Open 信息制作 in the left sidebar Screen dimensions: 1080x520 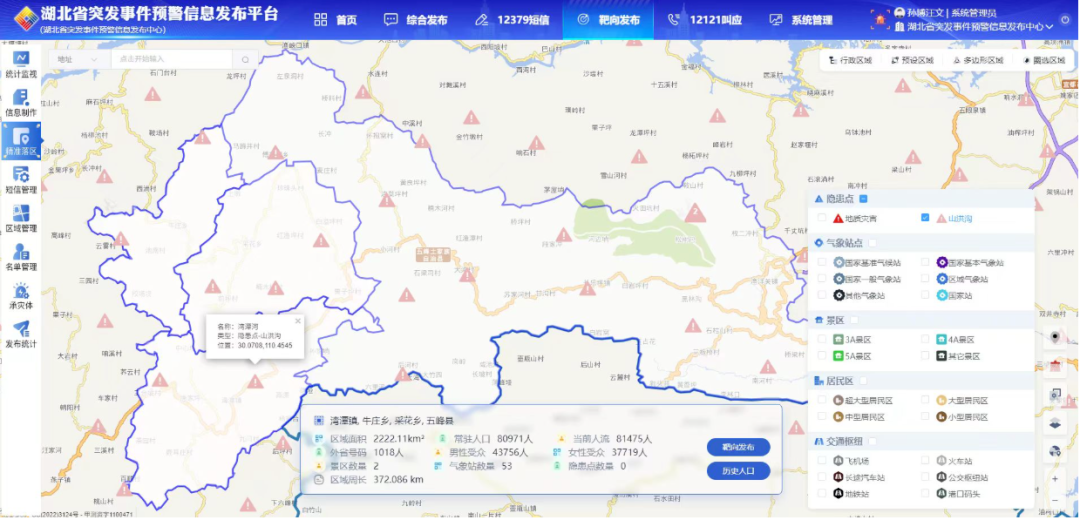20,103
